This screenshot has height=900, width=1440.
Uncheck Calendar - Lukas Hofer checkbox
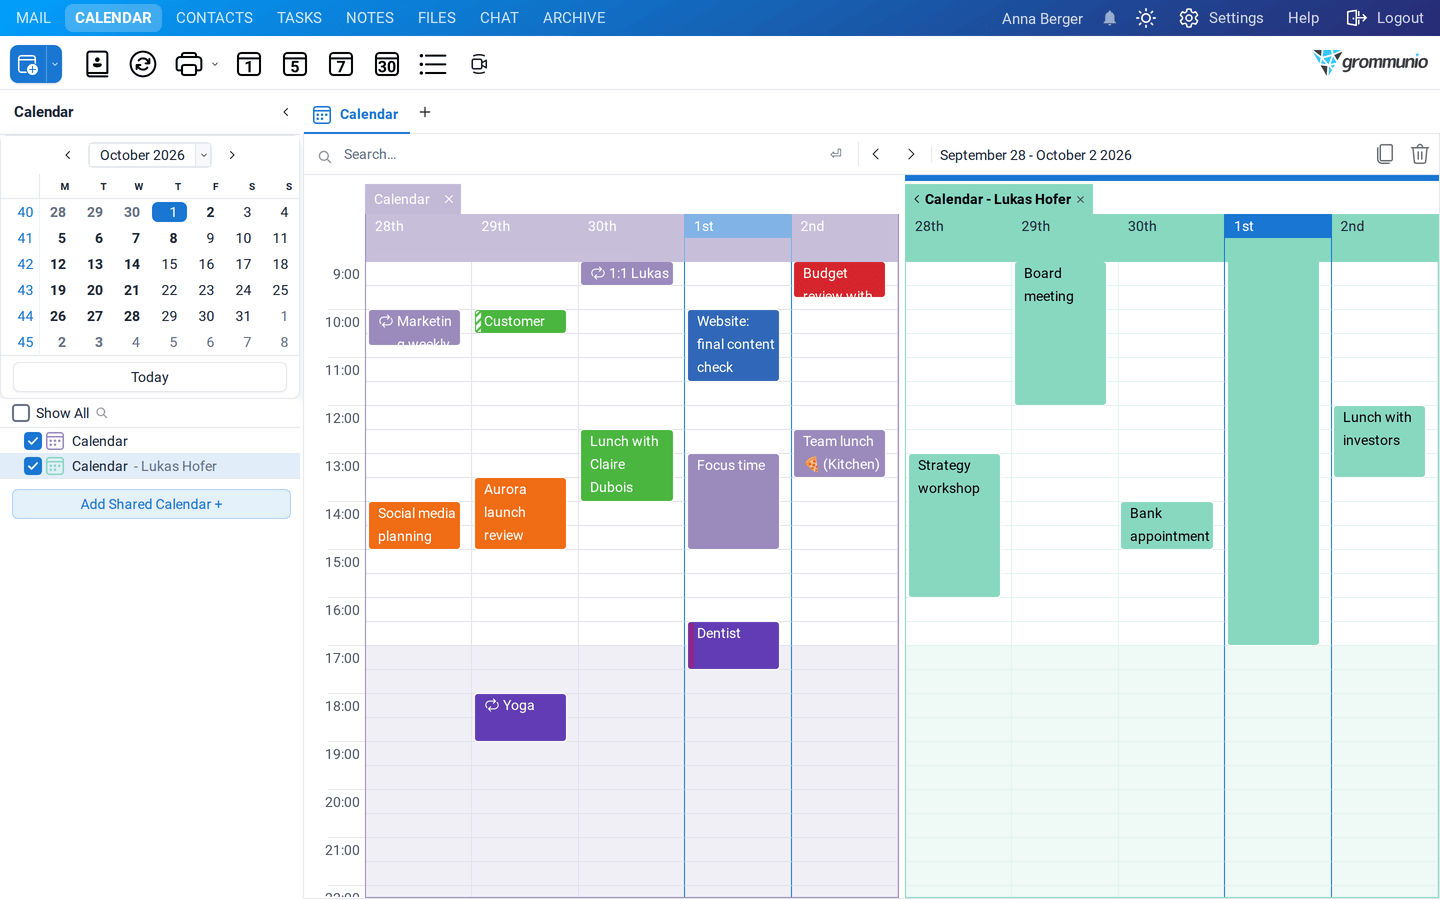(33, 466)
